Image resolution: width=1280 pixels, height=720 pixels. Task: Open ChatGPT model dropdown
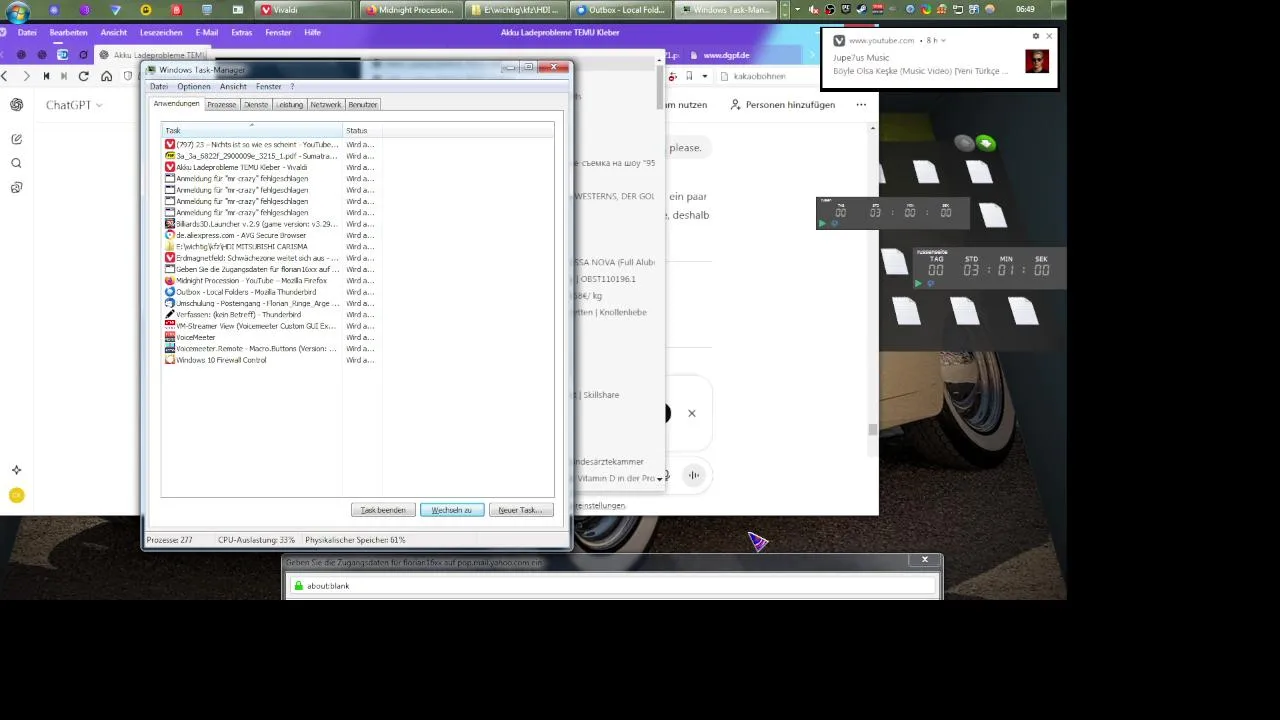[74, 105]
